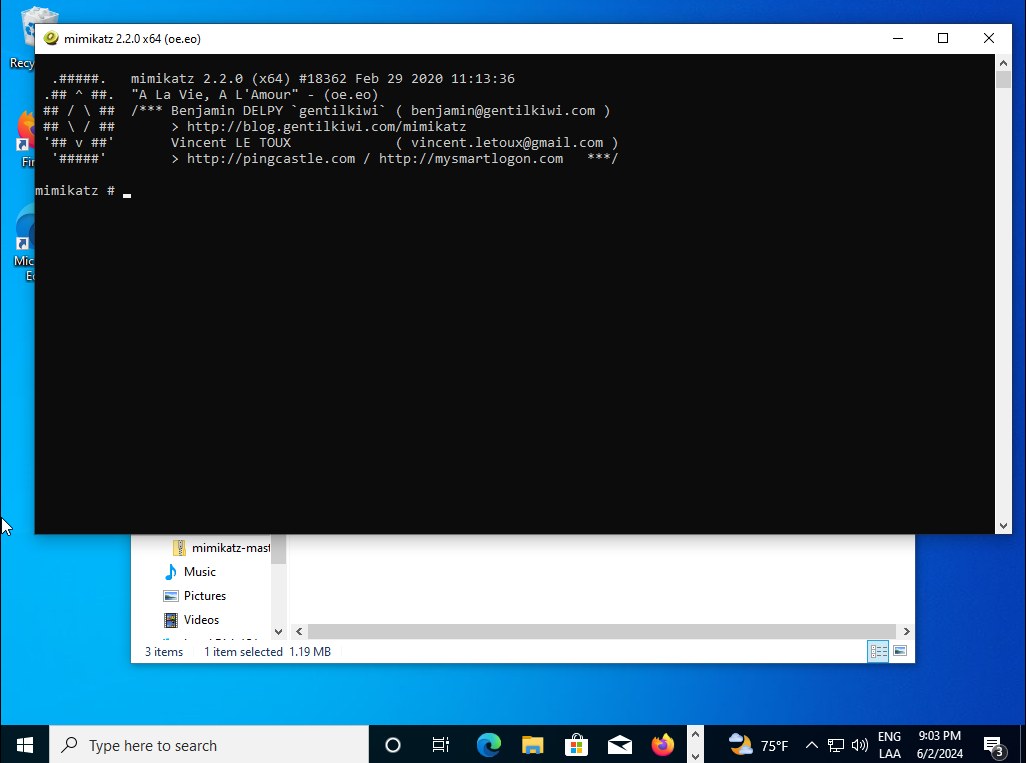The image size is (1026, 763).
Task: Expand the taskbar overflow chevron
Action: [694, 744]
